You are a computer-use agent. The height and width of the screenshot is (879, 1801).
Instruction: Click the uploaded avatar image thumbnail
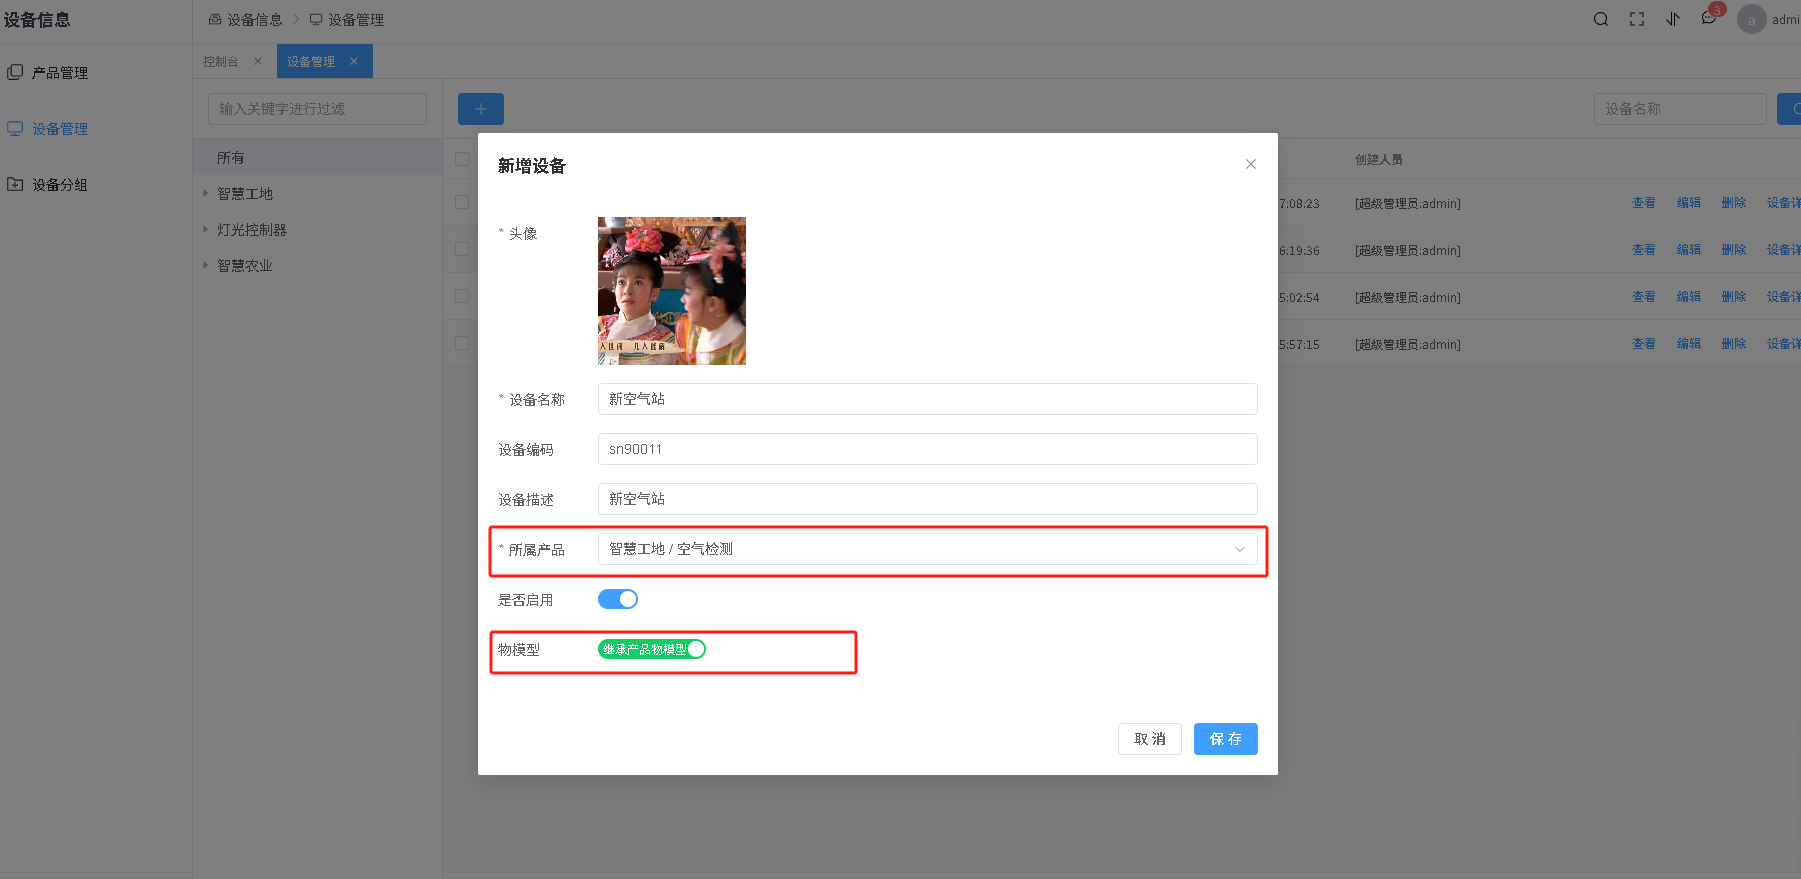coord(671,291)
